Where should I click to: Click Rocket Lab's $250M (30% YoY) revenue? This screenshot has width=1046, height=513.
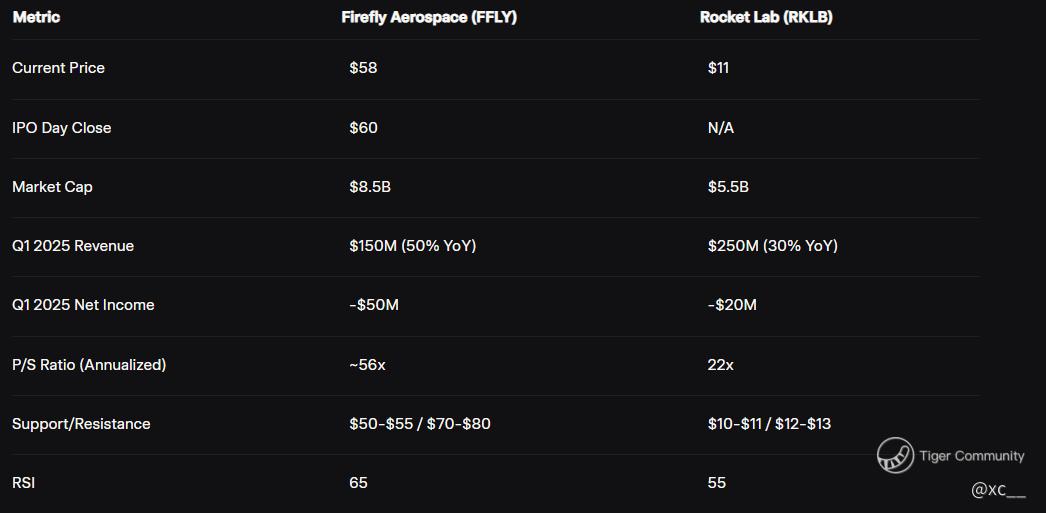[772, 246]
